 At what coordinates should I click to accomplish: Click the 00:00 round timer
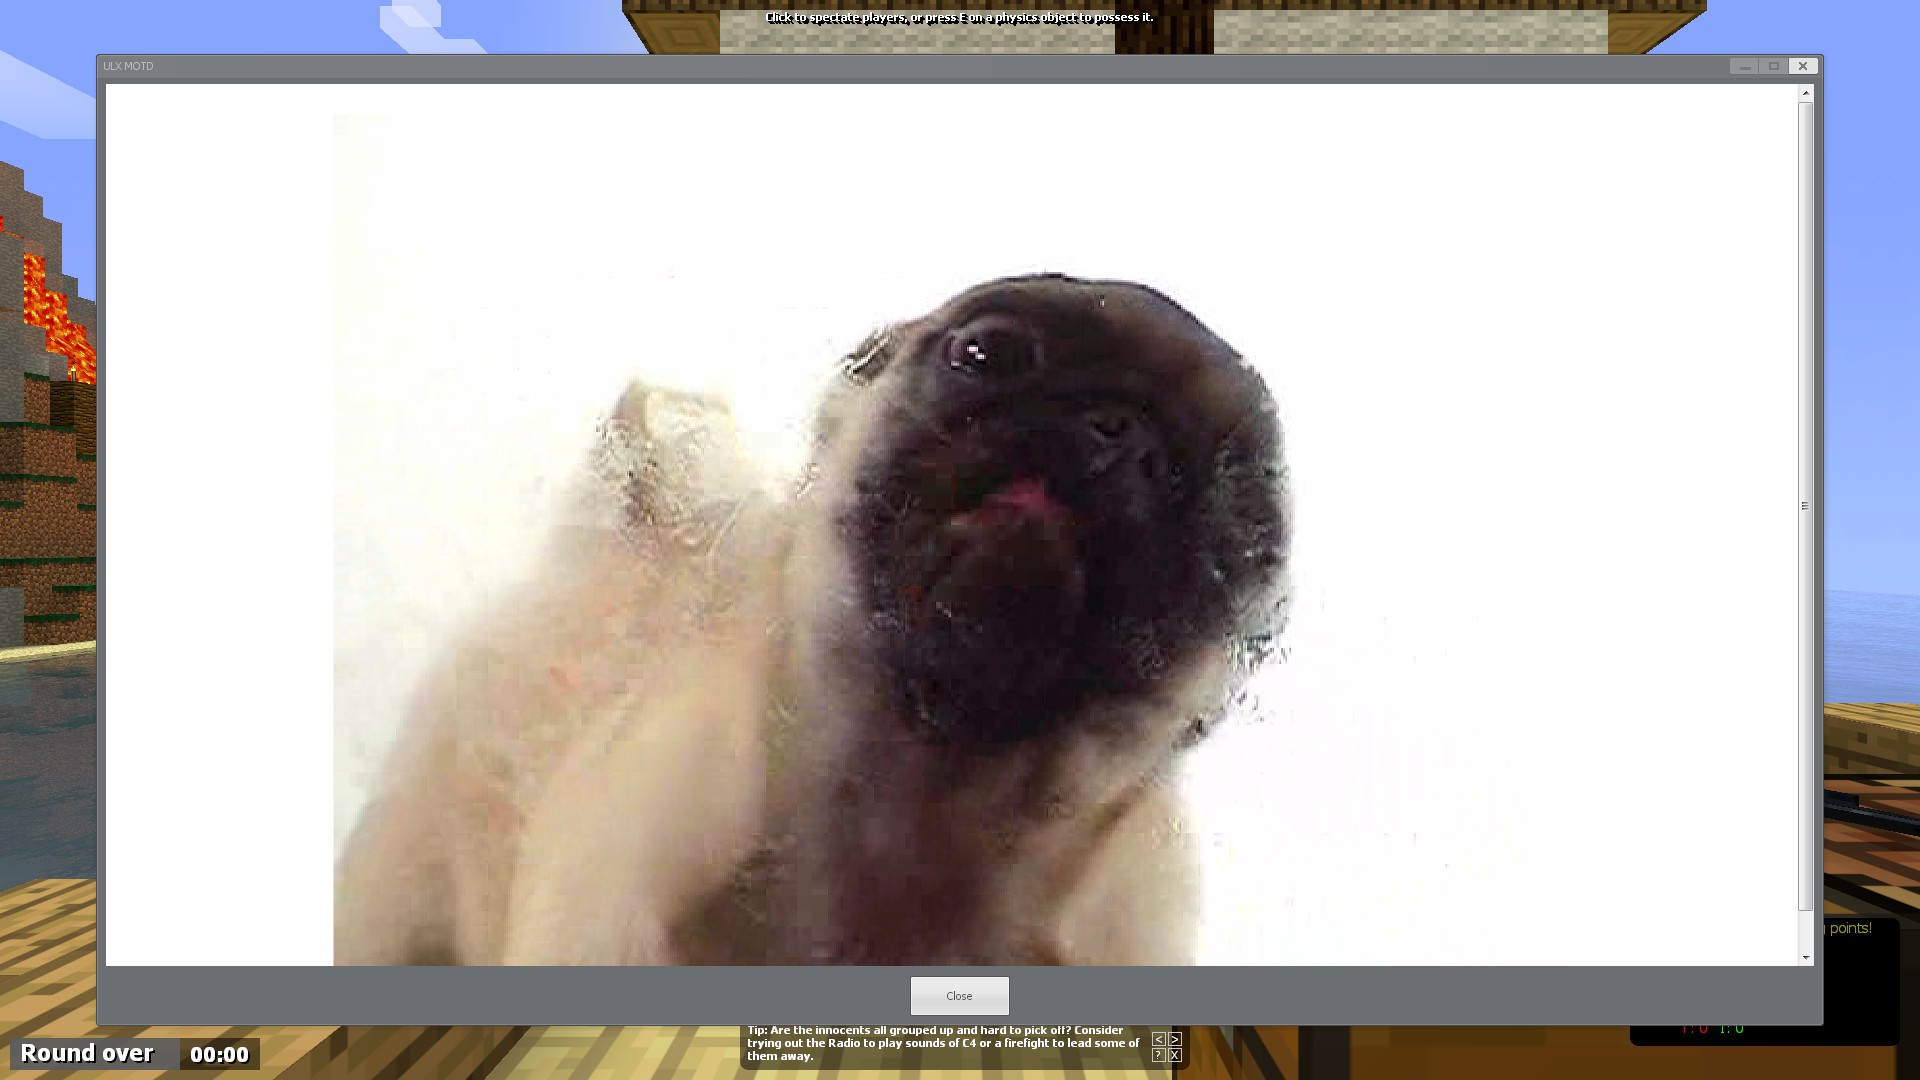click(219, 1054)
